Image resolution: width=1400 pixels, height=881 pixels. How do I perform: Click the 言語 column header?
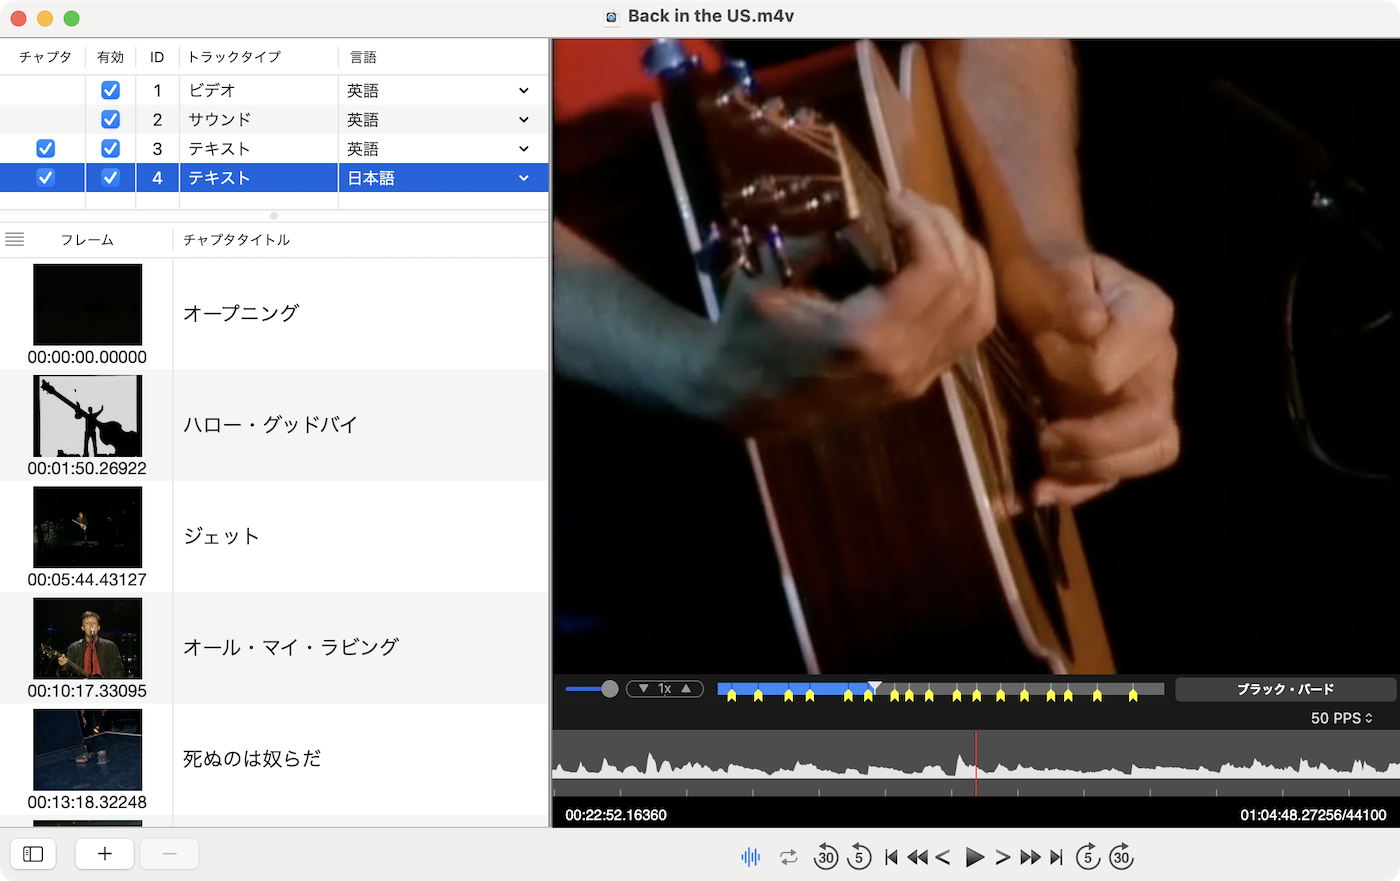click(x=363, y=57)
